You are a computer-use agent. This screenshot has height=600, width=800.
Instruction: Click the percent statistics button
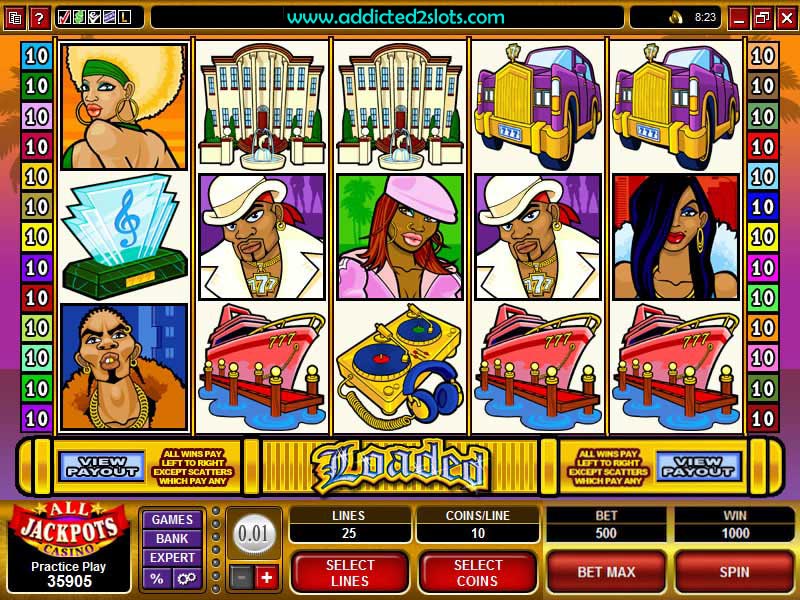pyautogui.click(x=157, y=579)
